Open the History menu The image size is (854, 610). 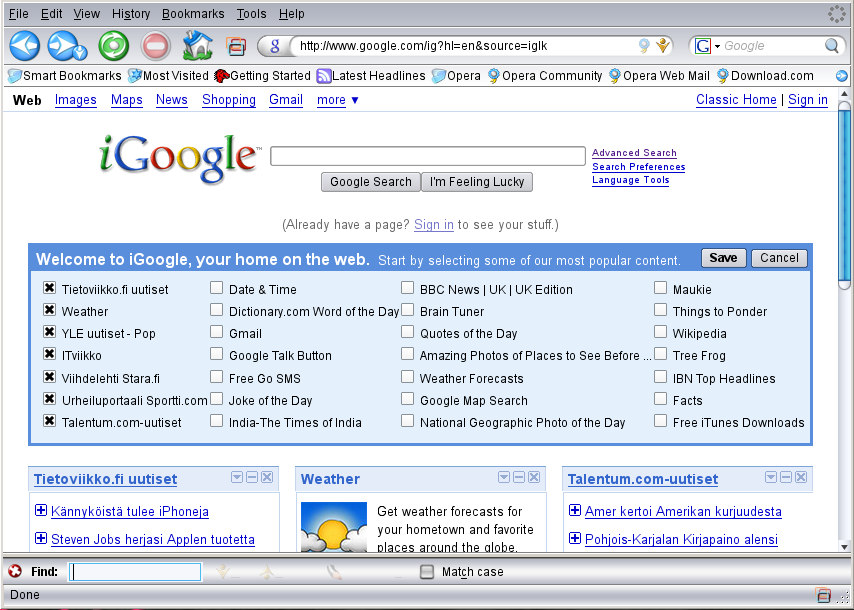[x=131, y=14]
